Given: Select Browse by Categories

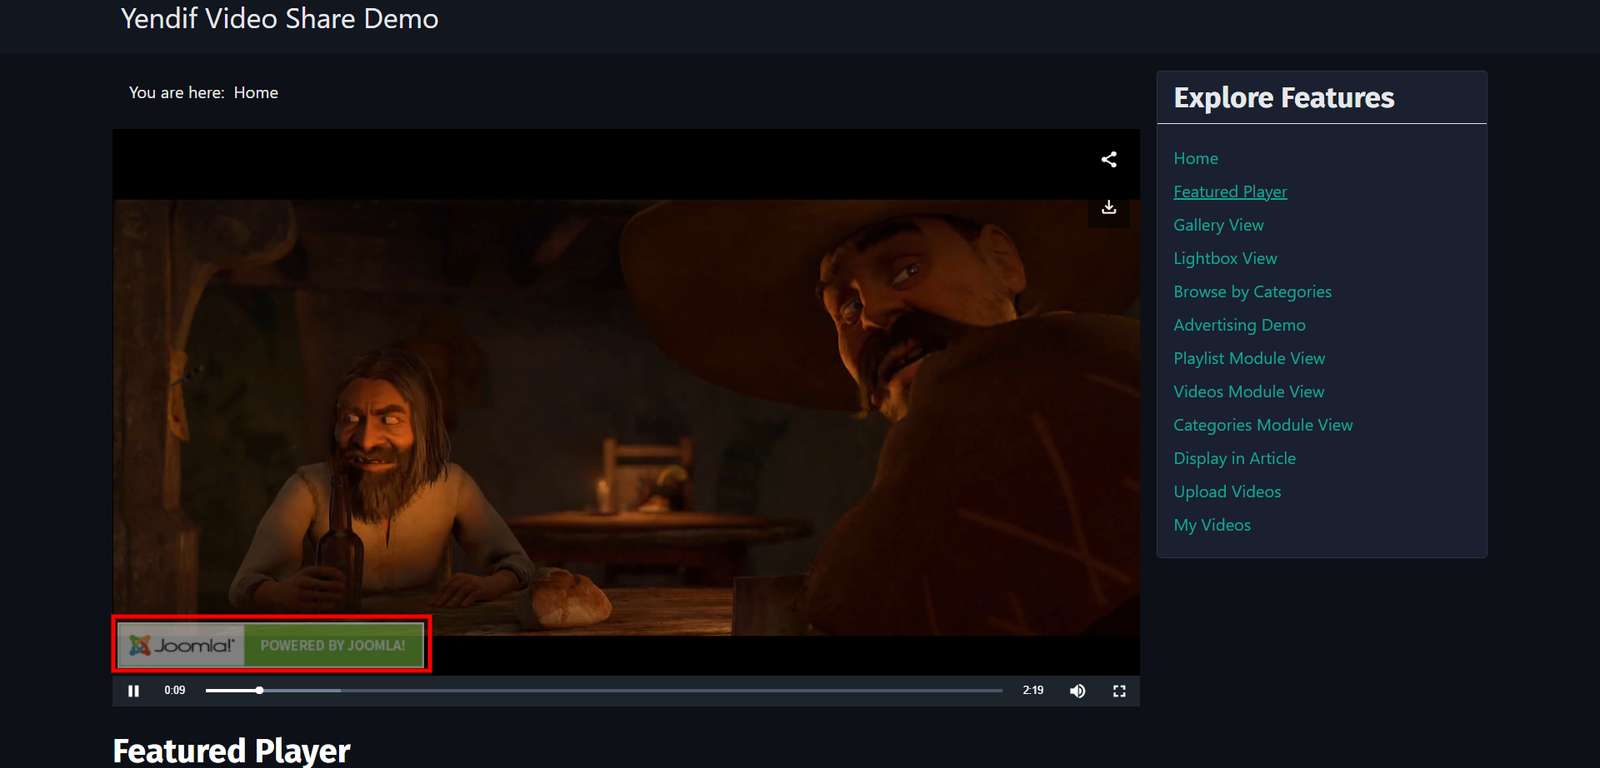Looking at the screenshot, I should tap(1253, 292).
